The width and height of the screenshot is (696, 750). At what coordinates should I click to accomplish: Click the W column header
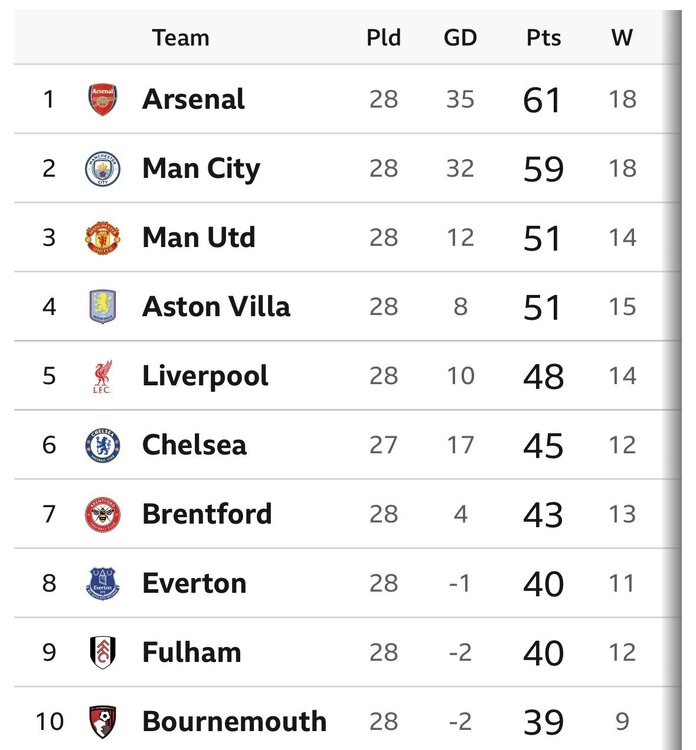622,38
